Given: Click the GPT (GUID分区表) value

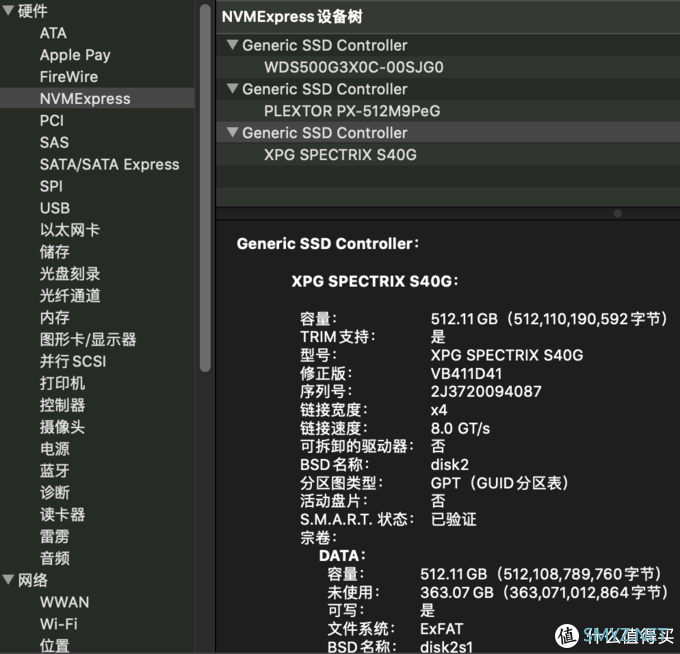Looking at the screenshot, I should pos(500,483).
